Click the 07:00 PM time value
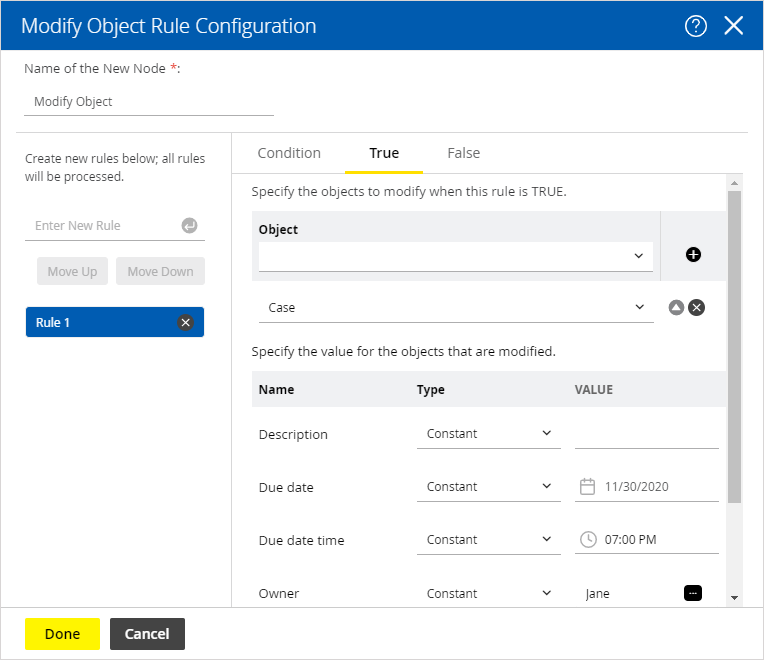Screen dimensions: 764x660 630,540
